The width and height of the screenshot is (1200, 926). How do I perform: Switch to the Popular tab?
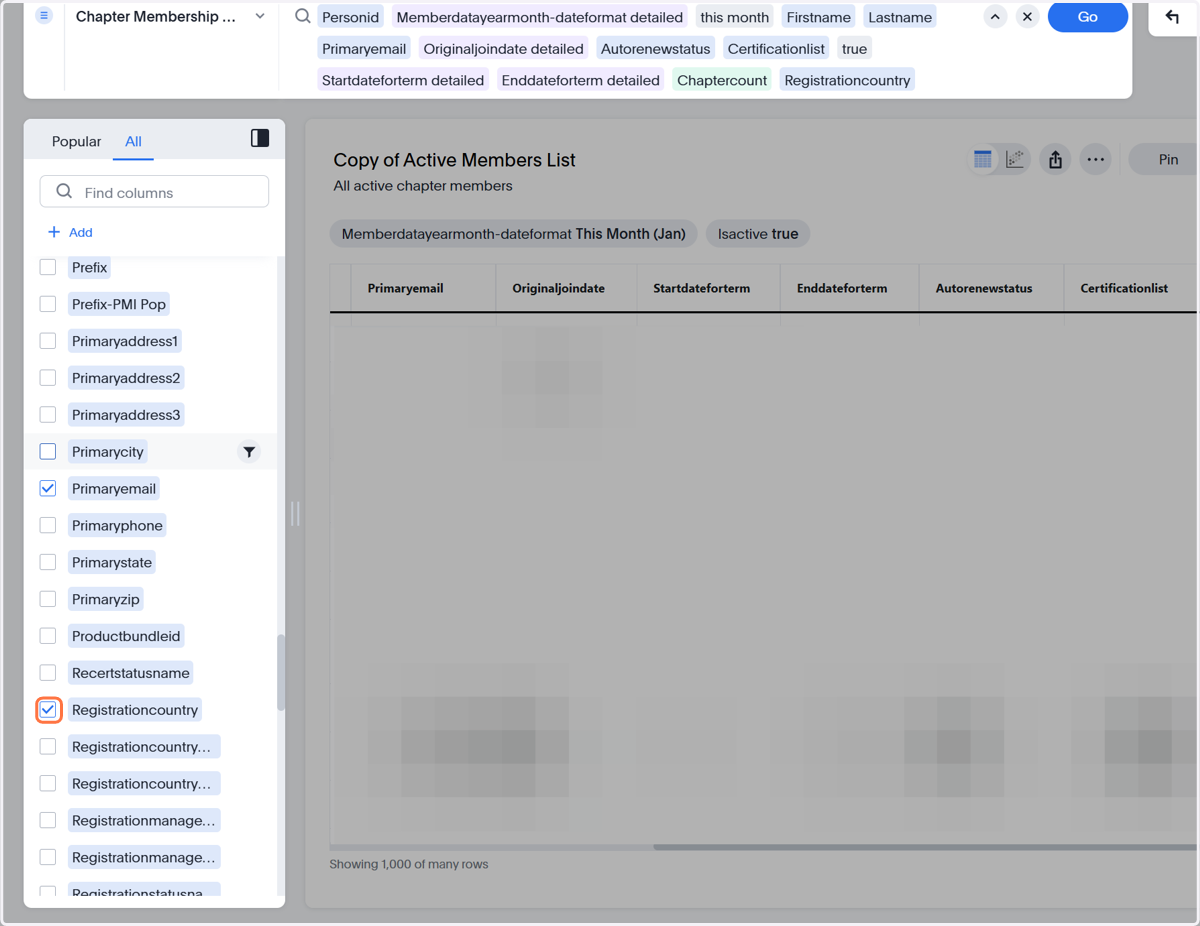pyautogui.click(x=76, y=141)
